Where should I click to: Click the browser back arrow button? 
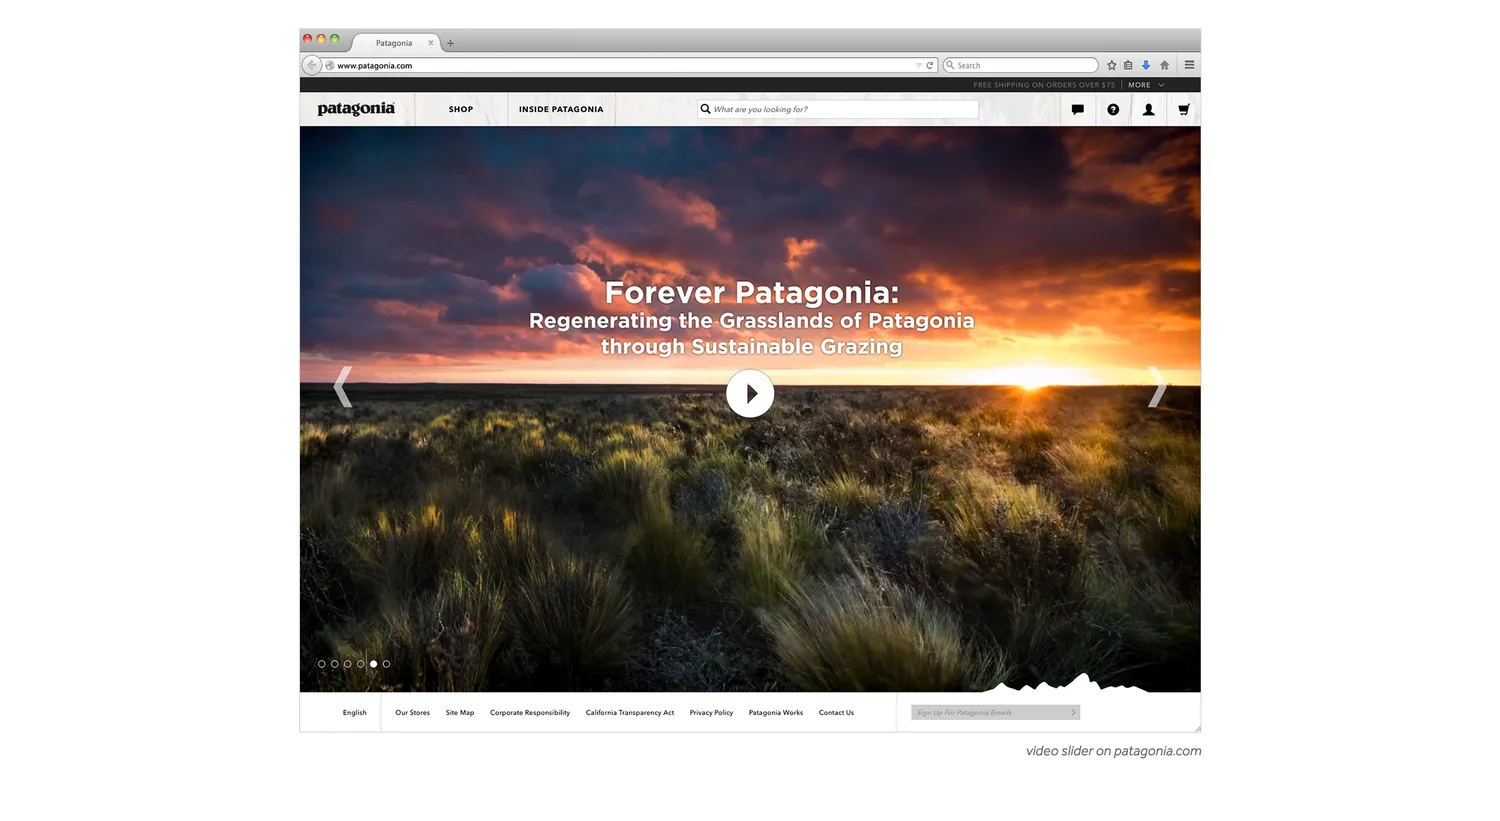(x=312, y=65)
